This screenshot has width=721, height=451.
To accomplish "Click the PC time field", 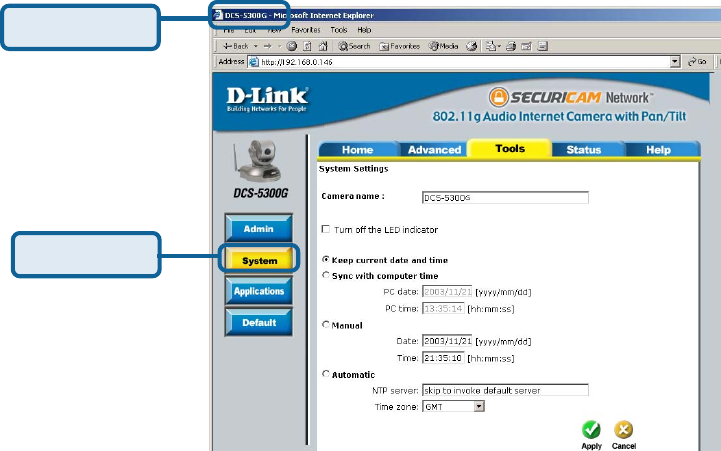I will point(443,308).
